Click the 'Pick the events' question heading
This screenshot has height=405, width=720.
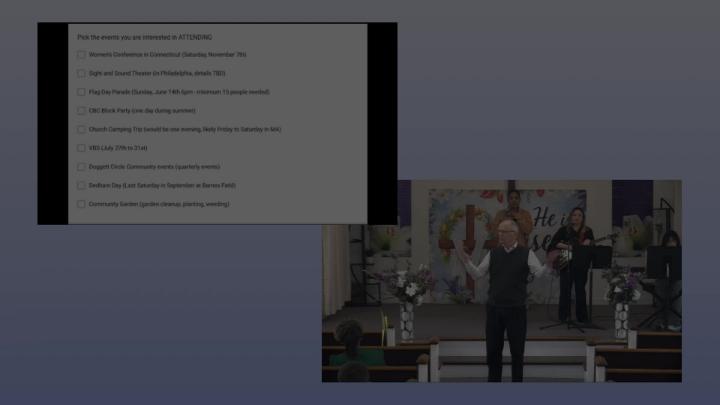click(144, 36)
